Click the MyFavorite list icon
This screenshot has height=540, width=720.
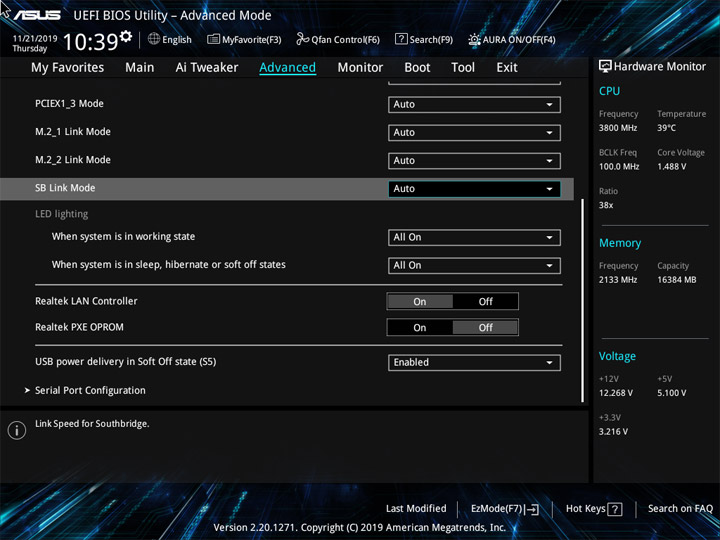pos(213,39)
